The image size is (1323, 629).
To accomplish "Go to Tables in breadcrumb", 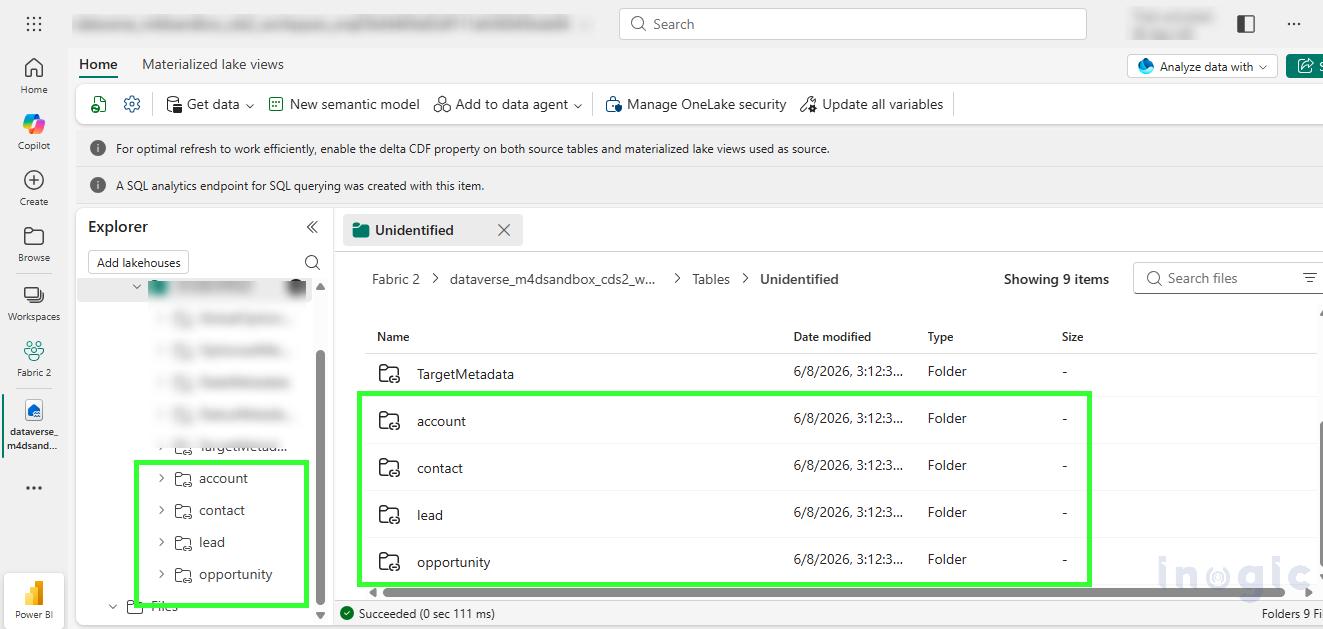I will pos(711,279).
